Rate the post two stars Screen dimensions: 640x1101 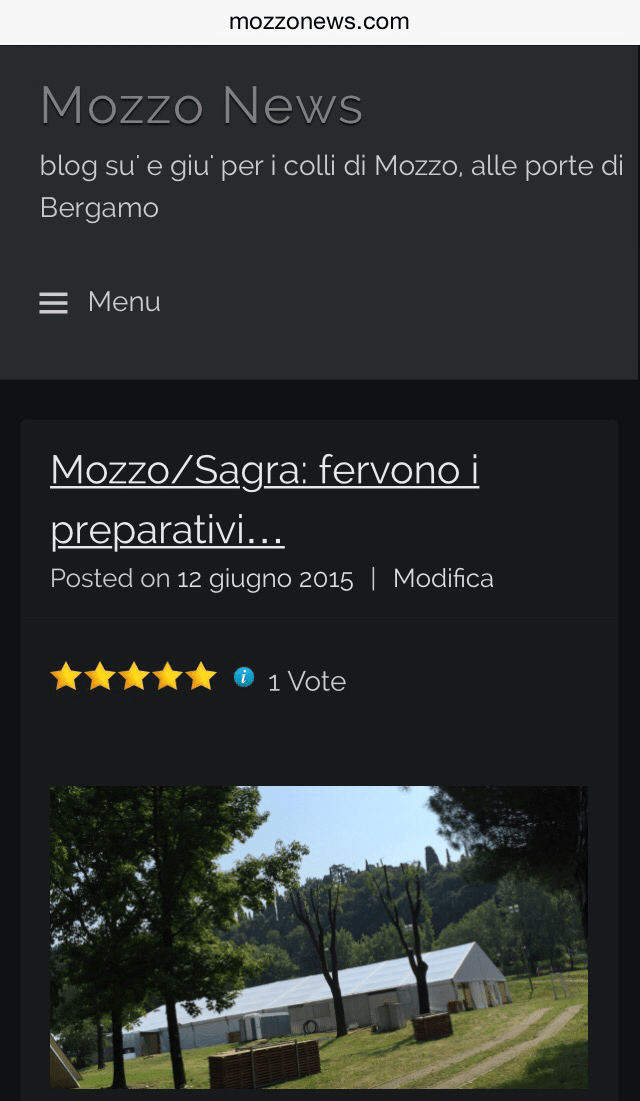tap(100, 677)
